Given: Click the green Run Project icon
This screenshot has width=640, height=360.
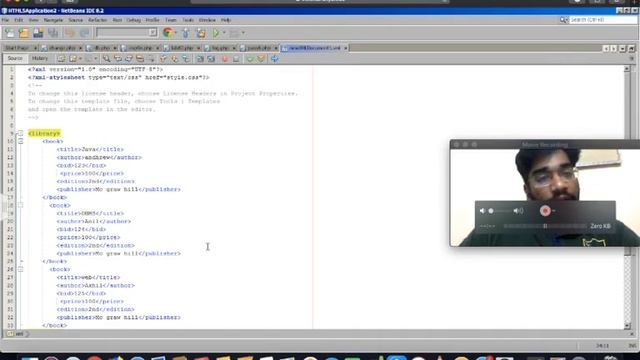Looking at the screenshot, I should point(216,33).
